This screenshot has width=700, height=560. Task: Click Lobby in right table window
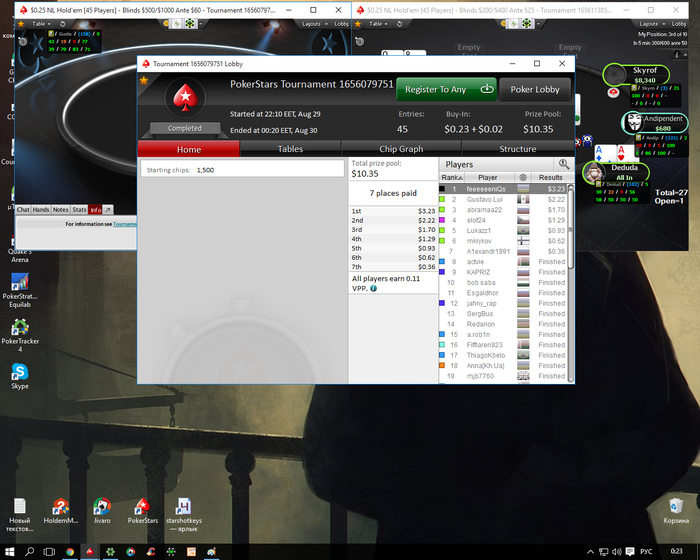click(679, 24)
